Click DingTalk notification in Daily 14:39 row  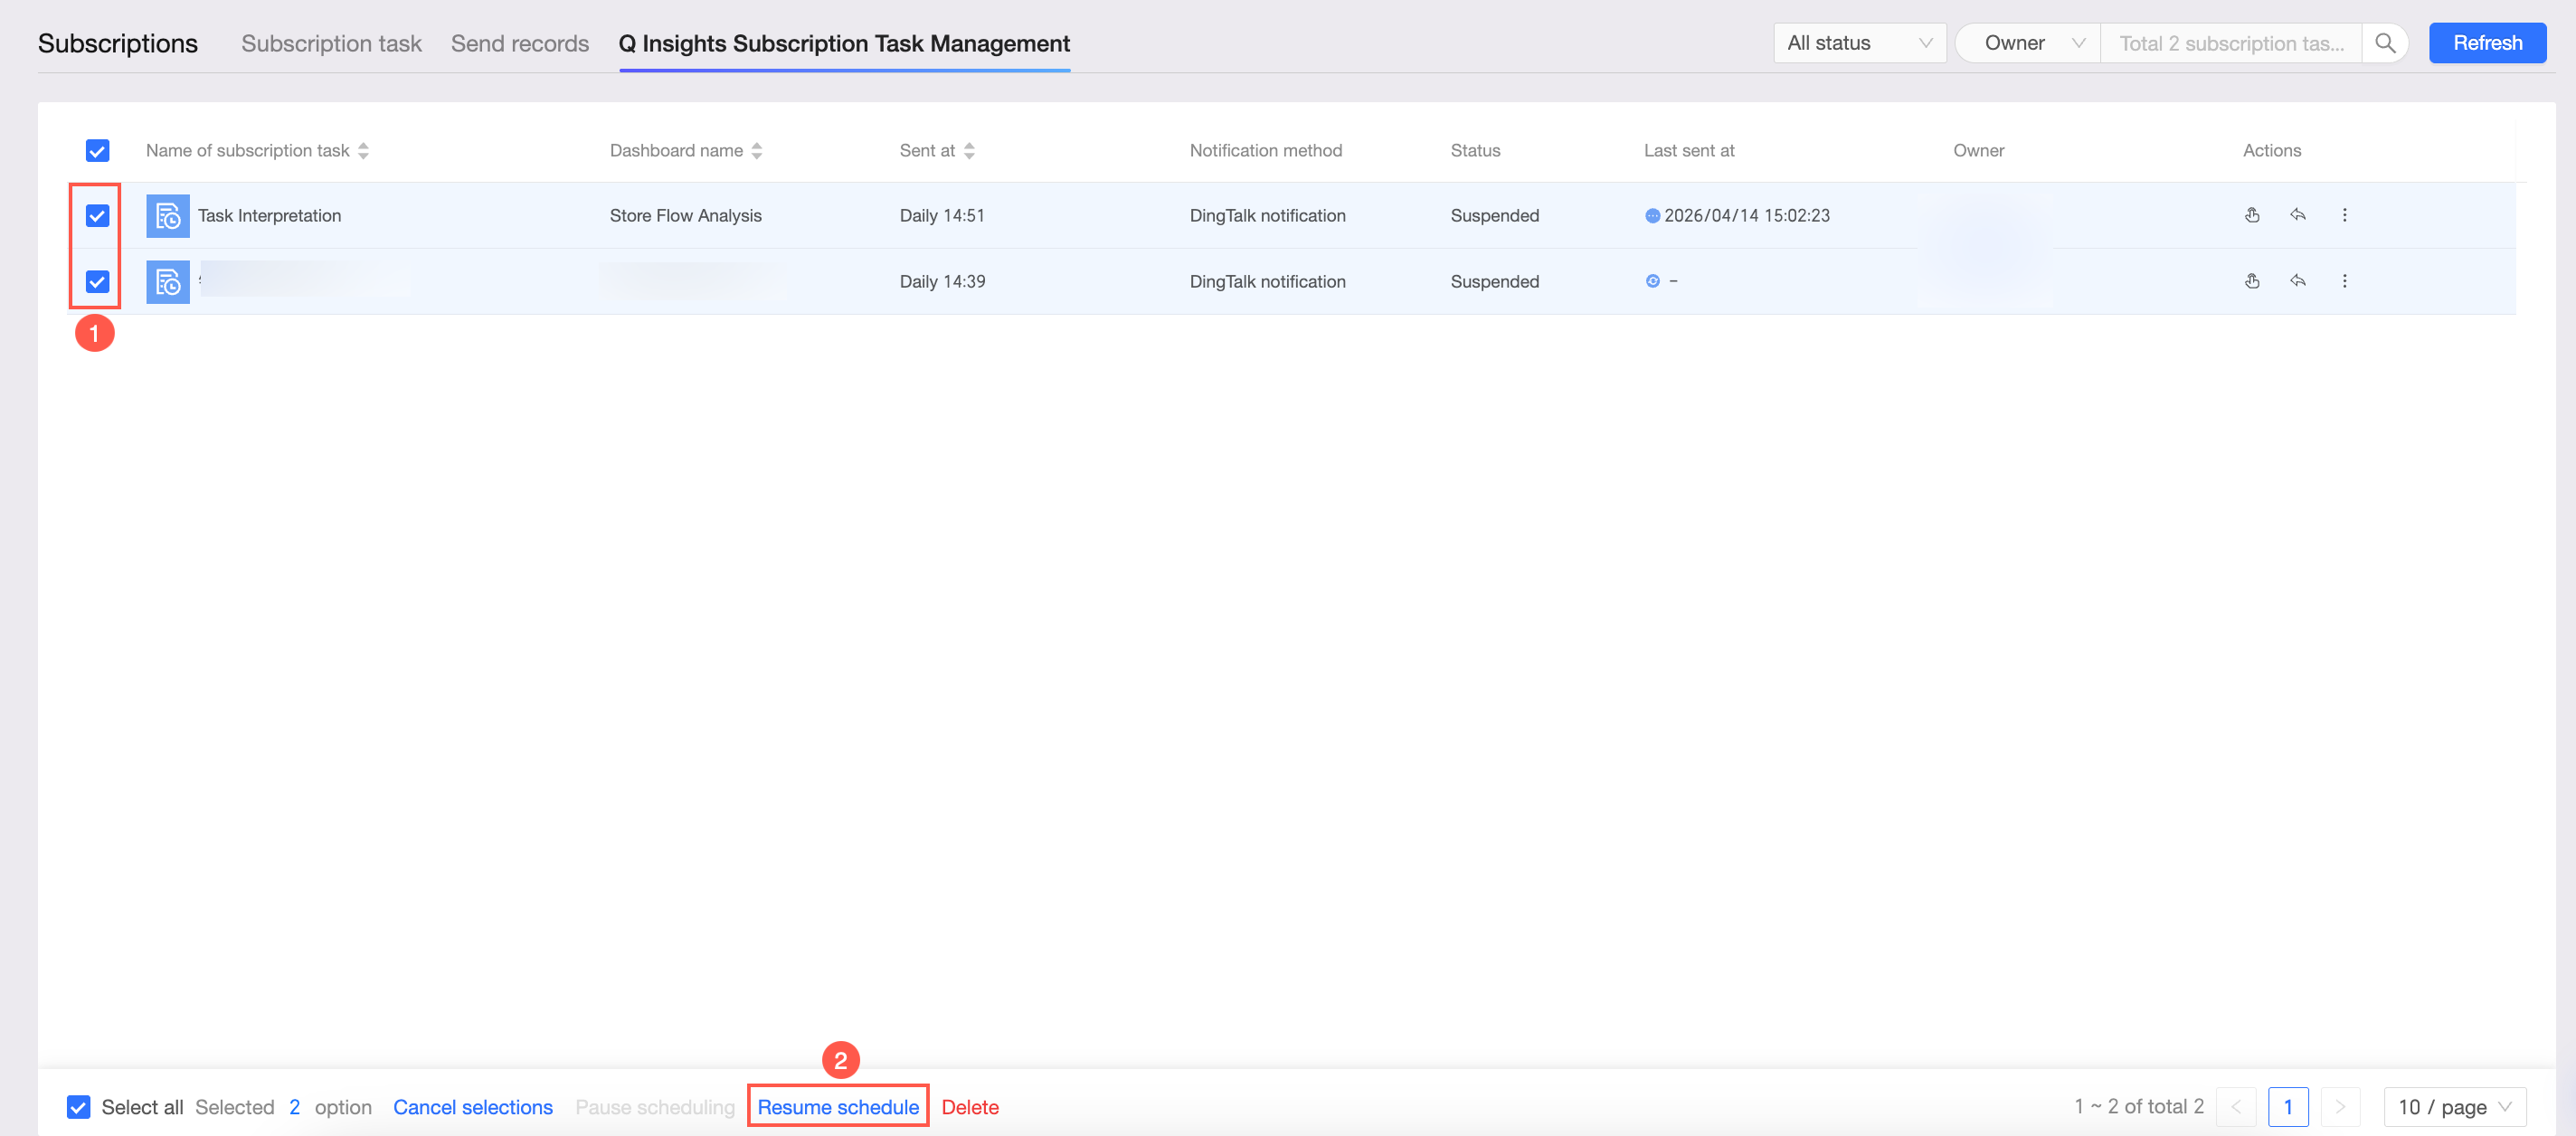(1268, 282)
